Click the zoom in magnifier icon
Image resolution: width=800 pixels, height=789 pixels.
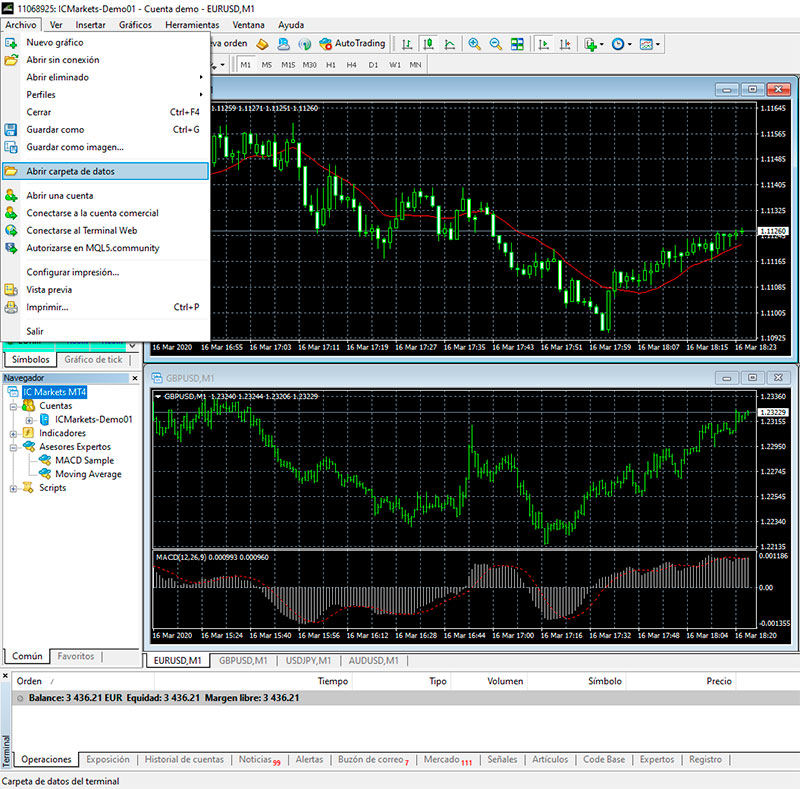[473, 44]
